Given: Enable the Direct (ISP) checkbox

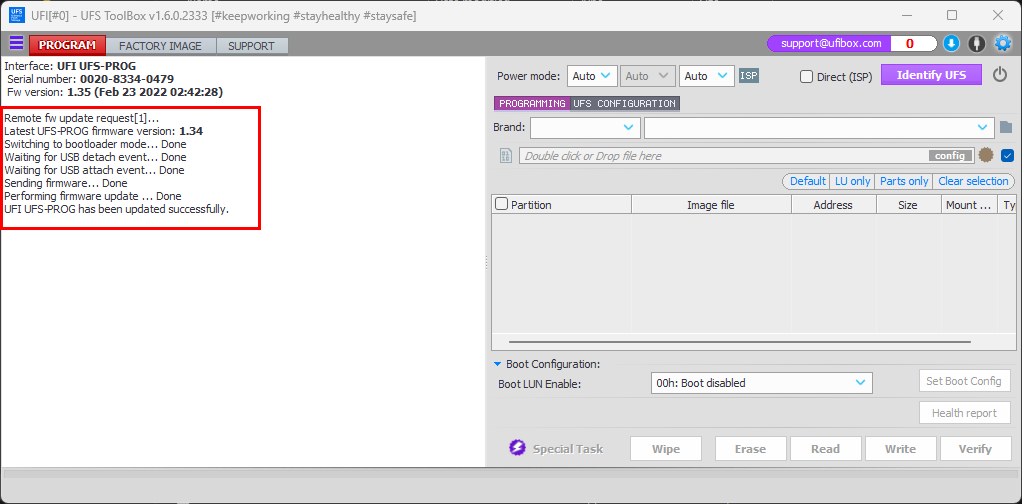Looking at the screenshot, I should point(806,76).
